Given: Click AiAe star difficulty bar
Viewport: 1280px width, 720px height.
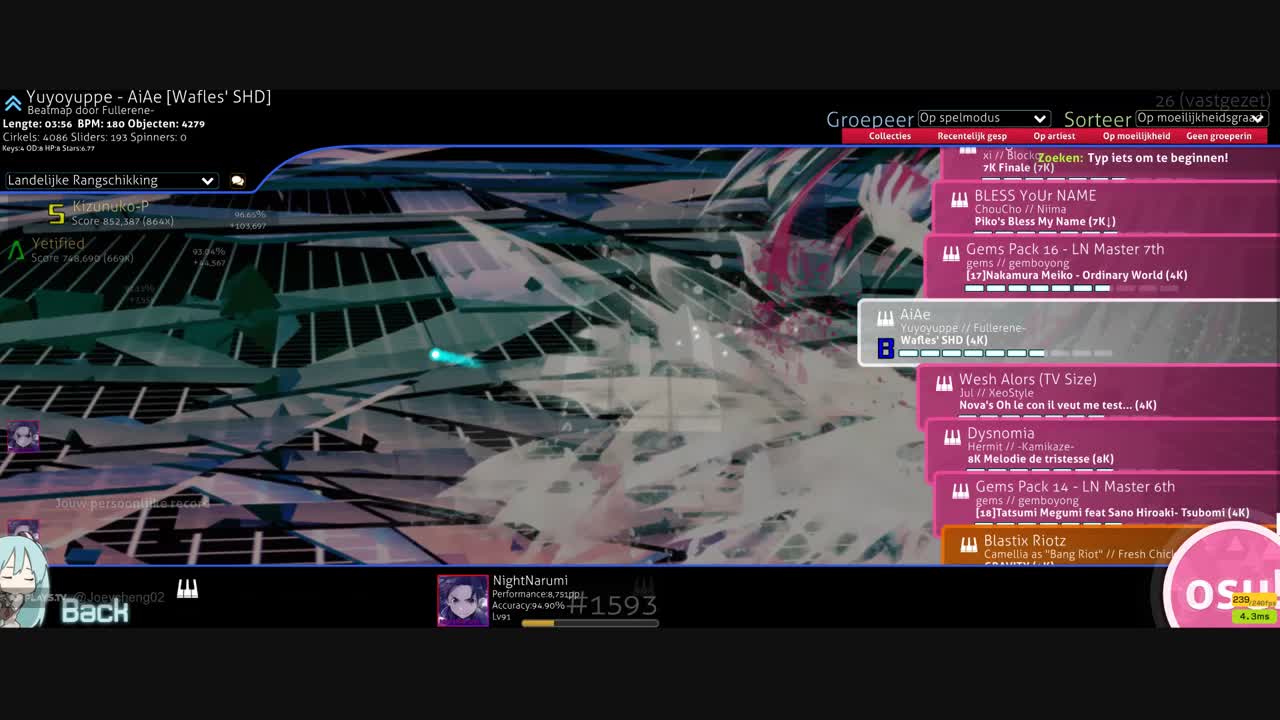Looking at the screenshot, I should tap(1005, 353).
